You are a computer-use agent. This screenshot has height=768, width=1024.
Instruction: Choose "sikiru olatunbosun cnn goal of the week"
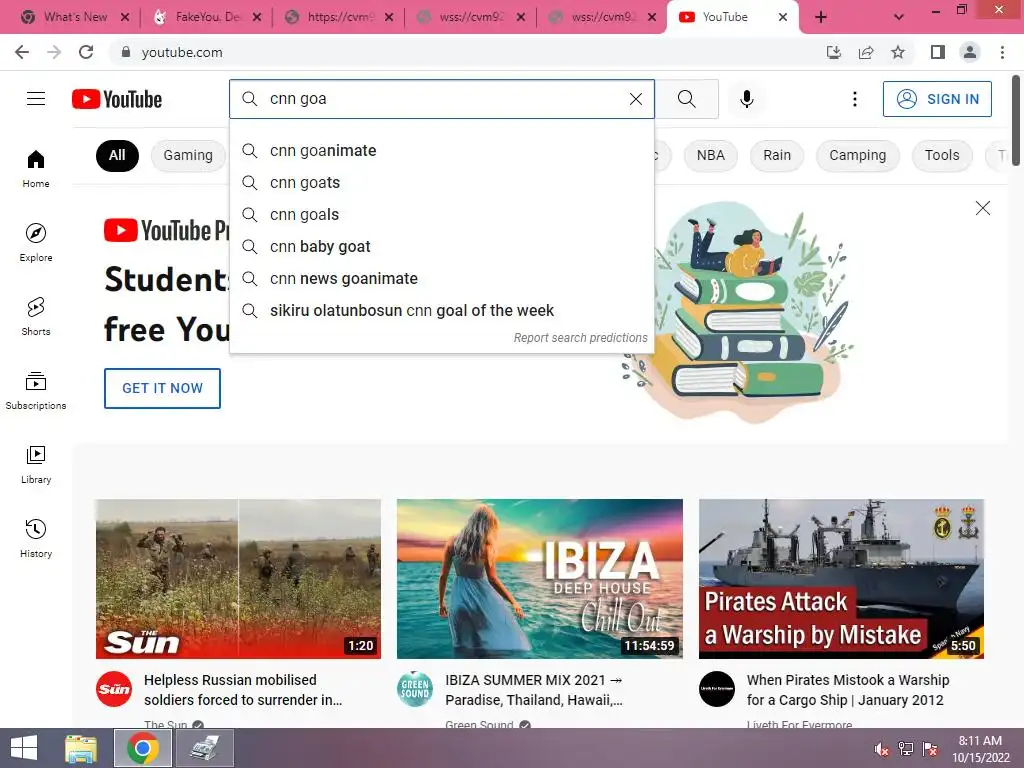click(442, 311)
